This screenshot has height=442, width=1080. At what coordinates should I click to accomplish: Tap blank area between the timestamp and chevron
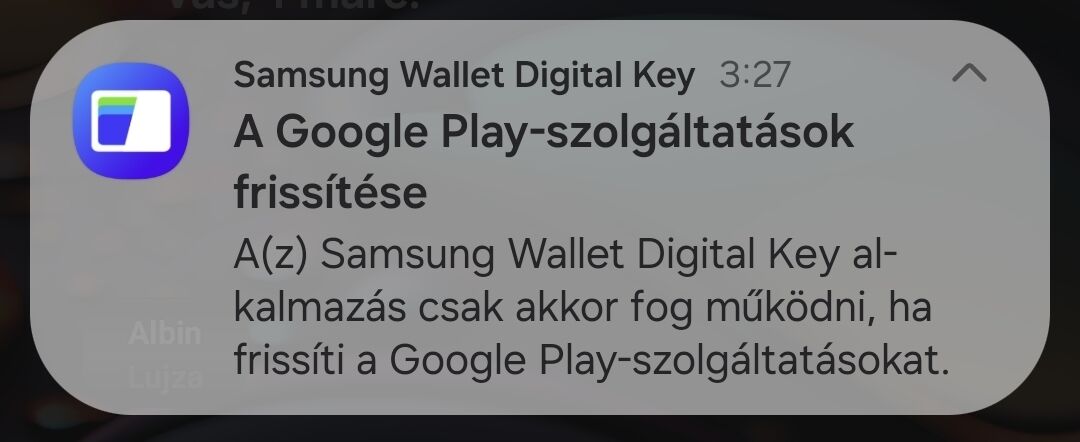click(871, 74)
